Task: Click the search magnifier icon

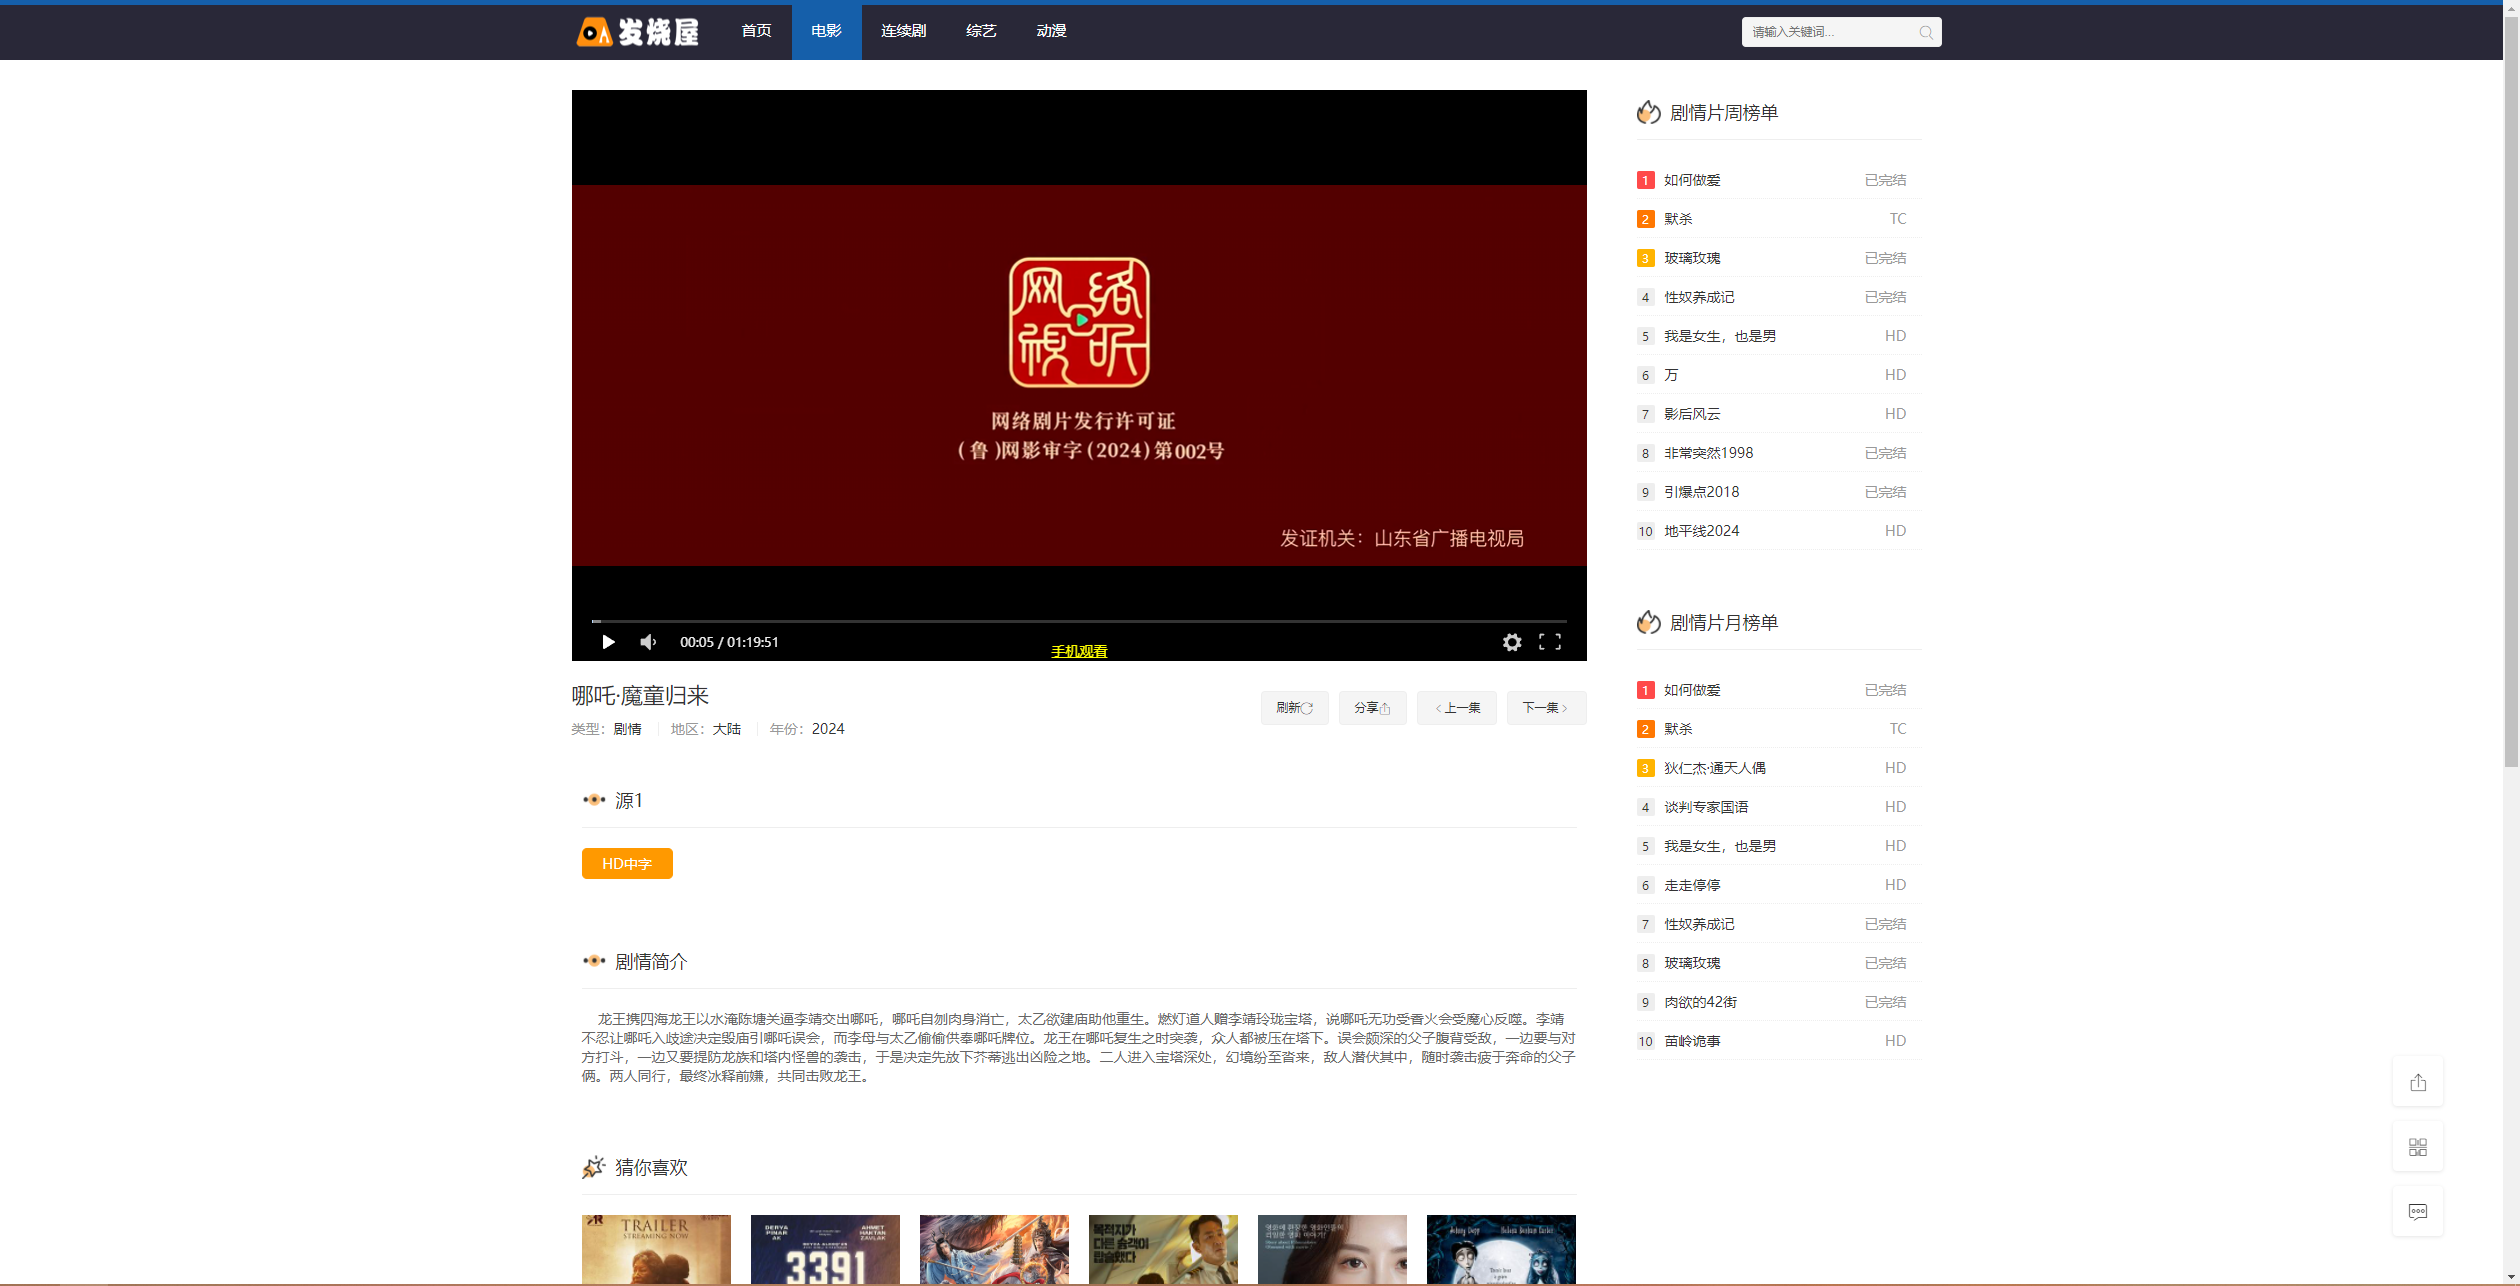Action: 1925,32
